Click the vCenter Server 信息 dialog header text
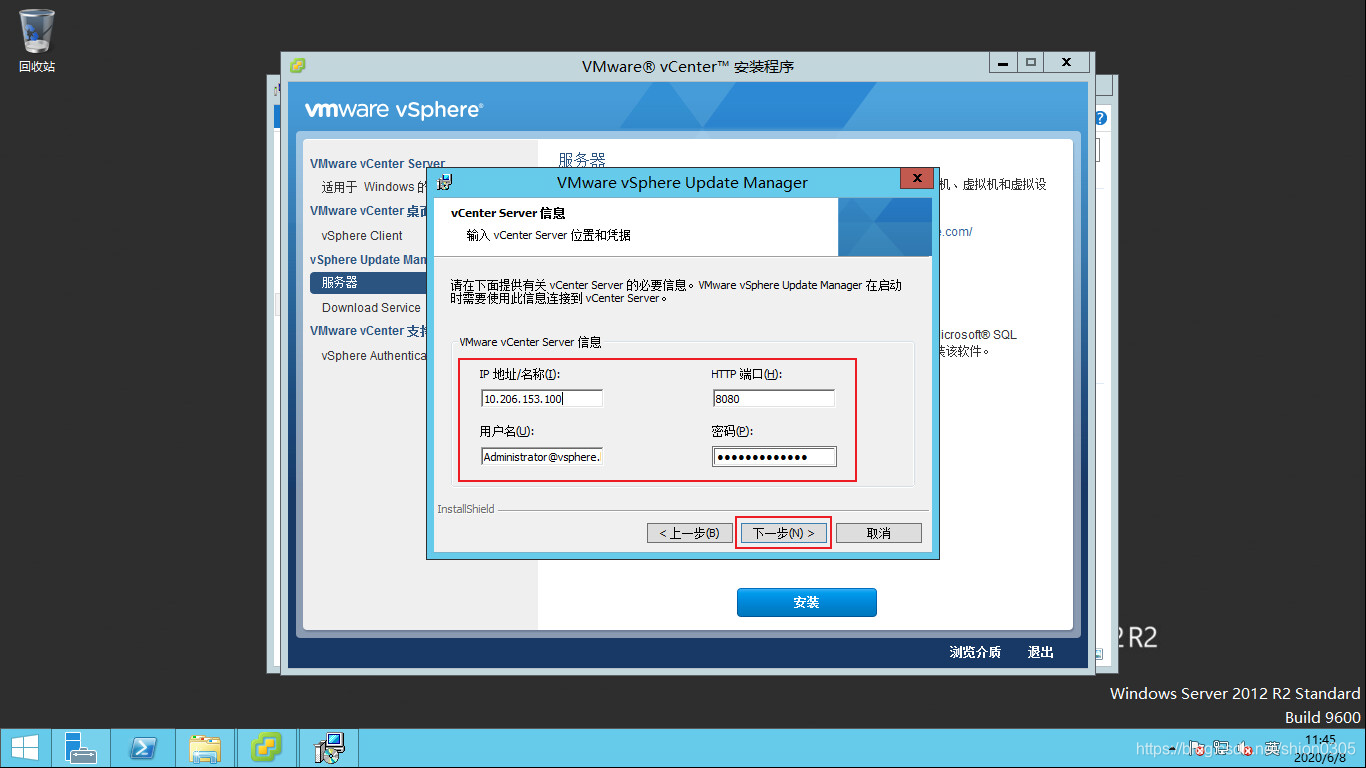Viewport: 1366px width, 768px height. coord(508,213)
